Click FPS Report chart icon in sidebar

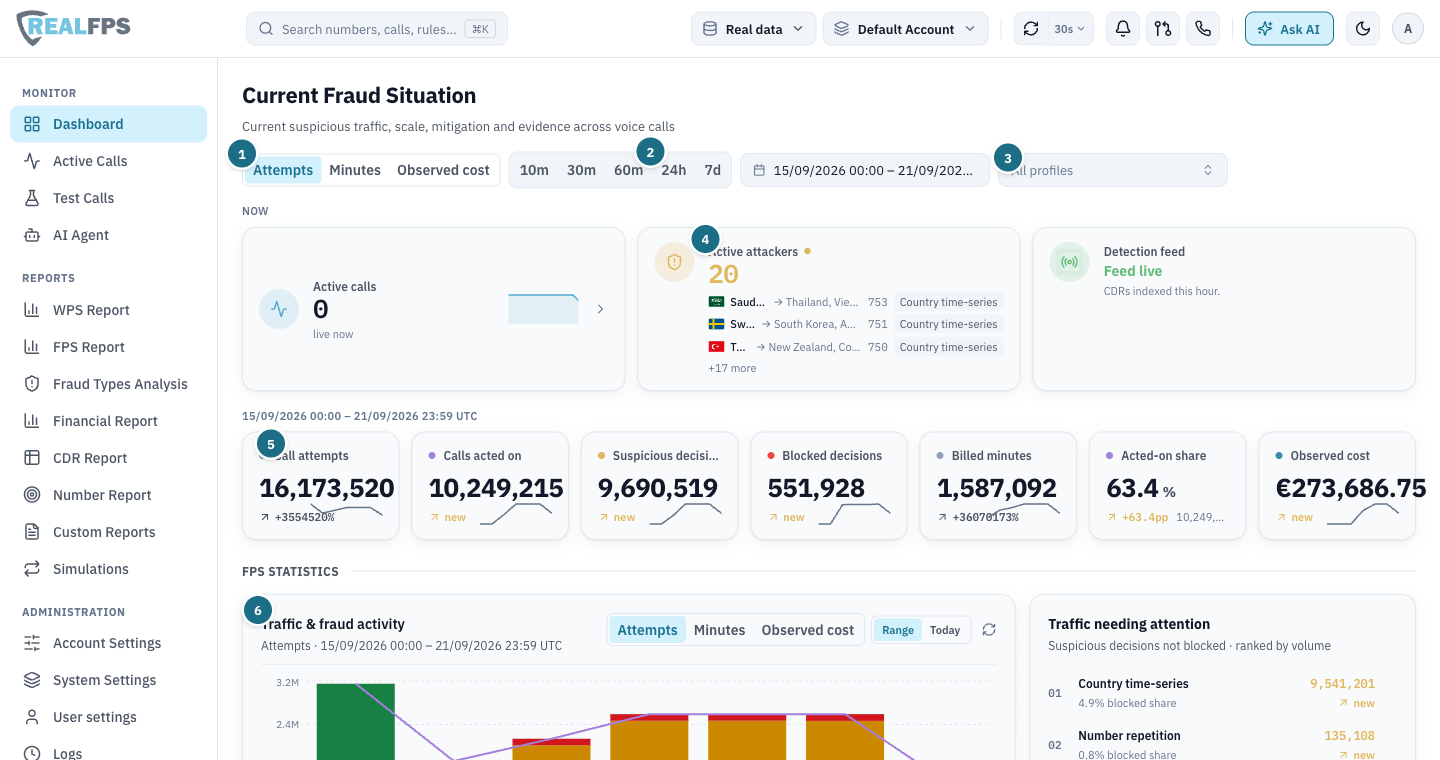coord(32,347)
